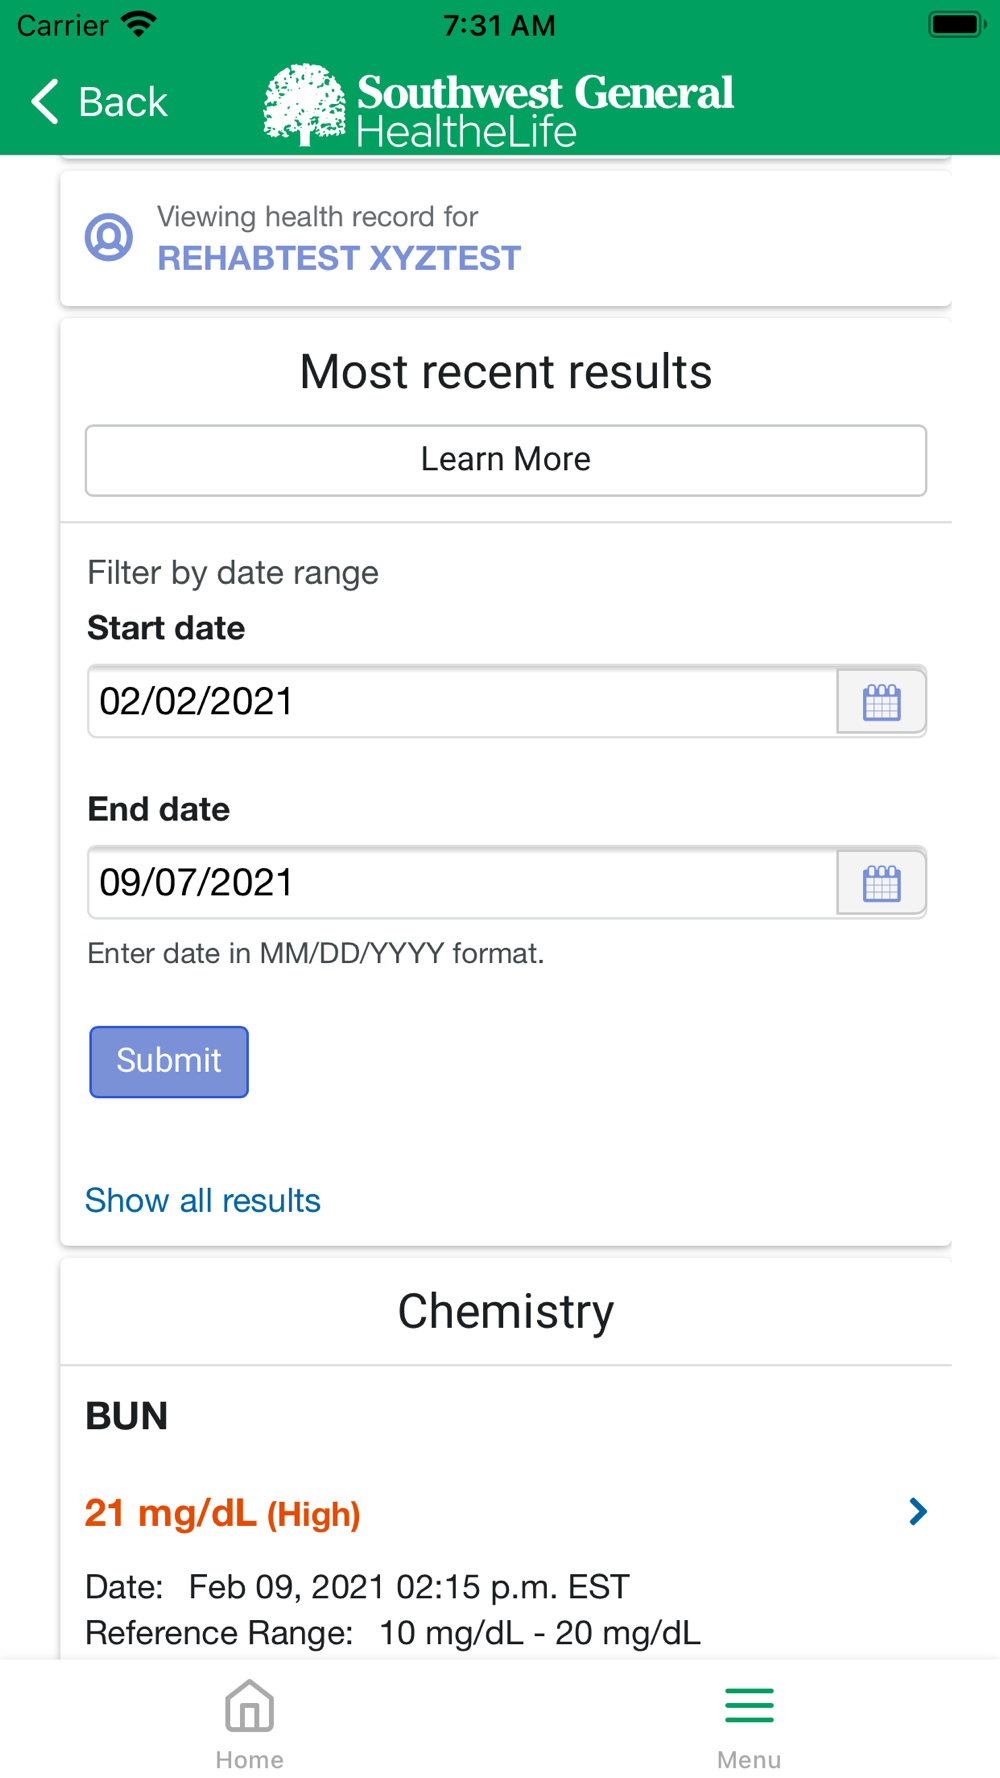Screen dimensions: 1000x1778
Task: Tap the REHABTEST XYZTEST patient name
Action: (339, 259)
